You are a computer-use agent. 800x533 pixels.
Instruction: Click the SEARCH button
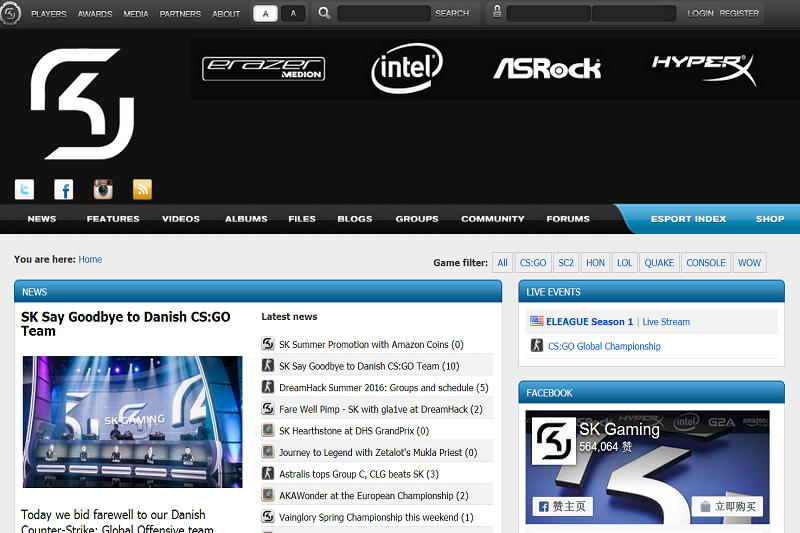pyautogui.click(x=452, y=13)
